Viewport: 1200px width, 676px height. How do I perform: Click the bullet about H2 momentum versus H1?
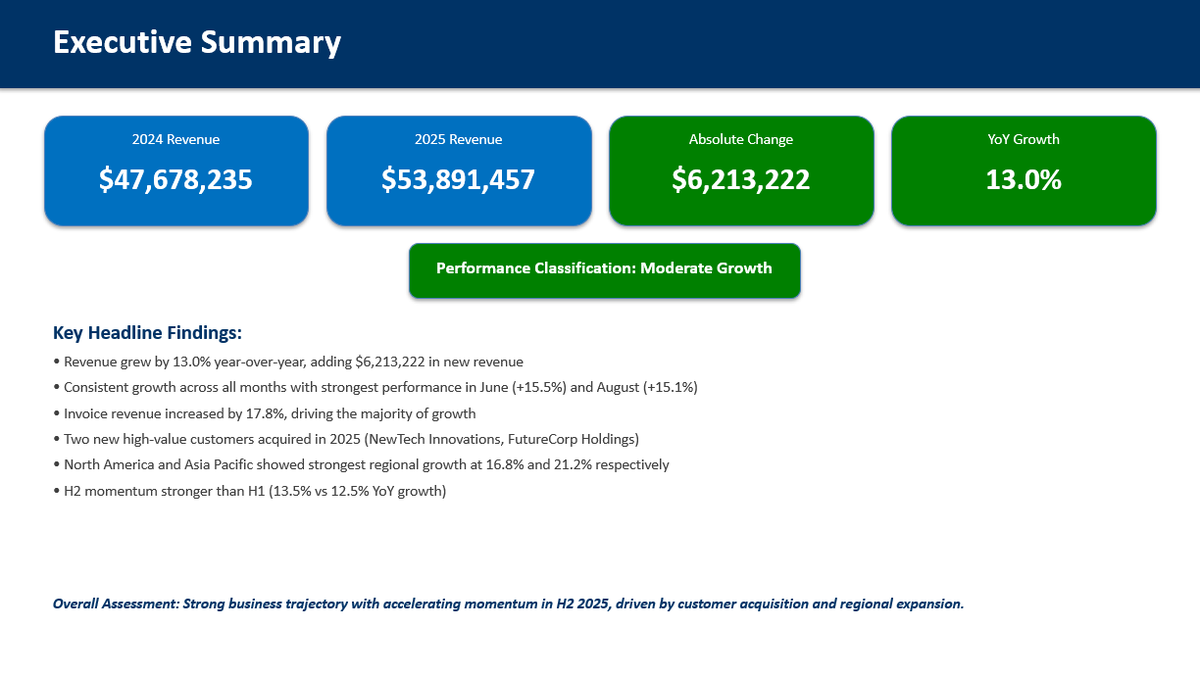click(250, 491)
